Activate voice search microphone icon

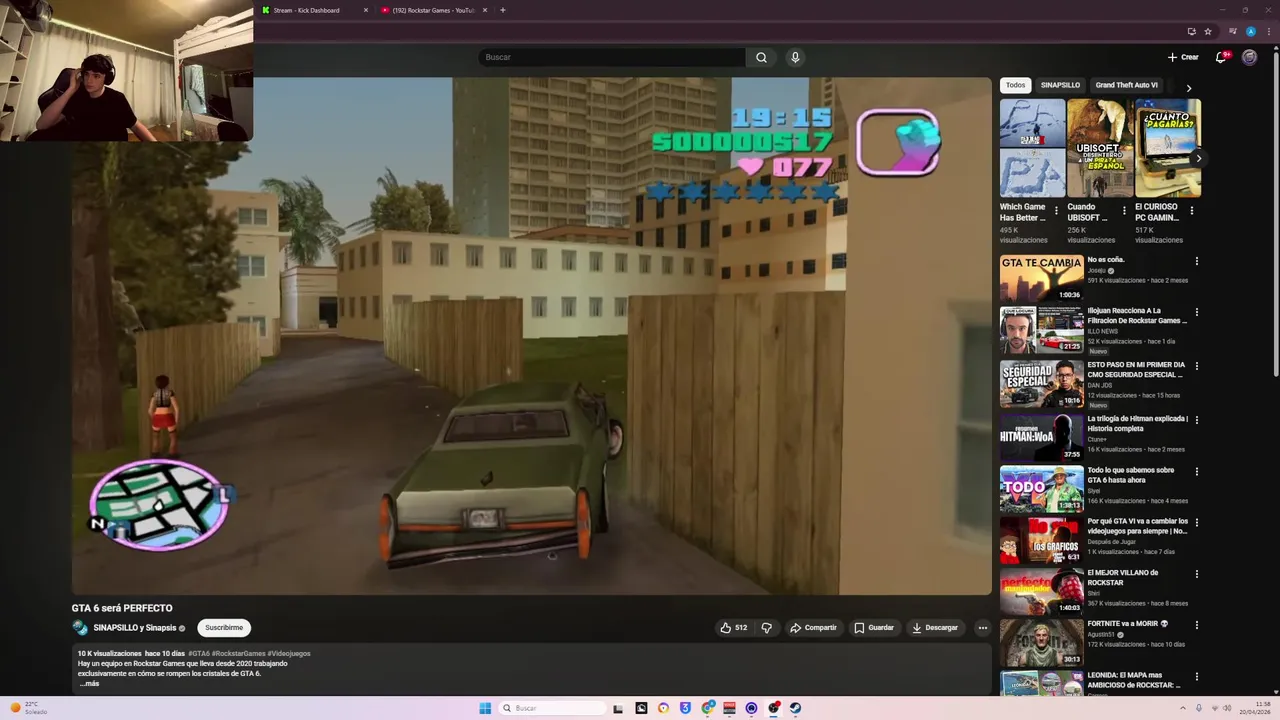click(795, 57)
